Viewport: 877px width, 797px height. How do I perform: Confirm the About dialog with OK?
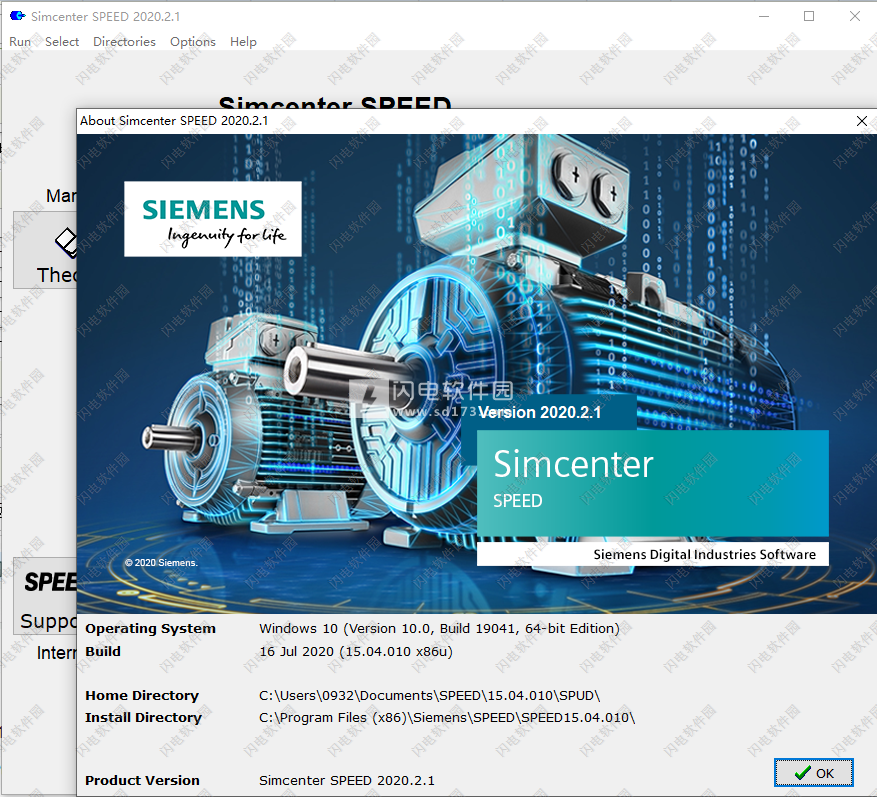point(814,772)
